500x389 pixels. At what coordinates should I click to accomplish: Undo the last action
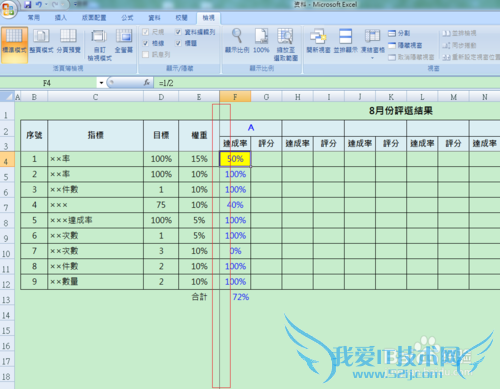click(x=39, y=4)
